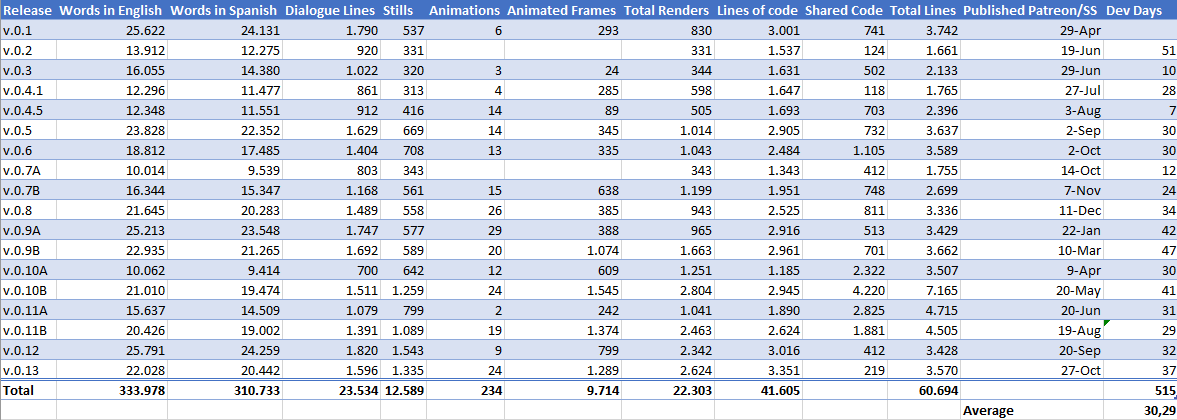Click the release cell "v.0.9A"
The height and width of the screenshot is (420, 1177).
(x=28, y=230)
